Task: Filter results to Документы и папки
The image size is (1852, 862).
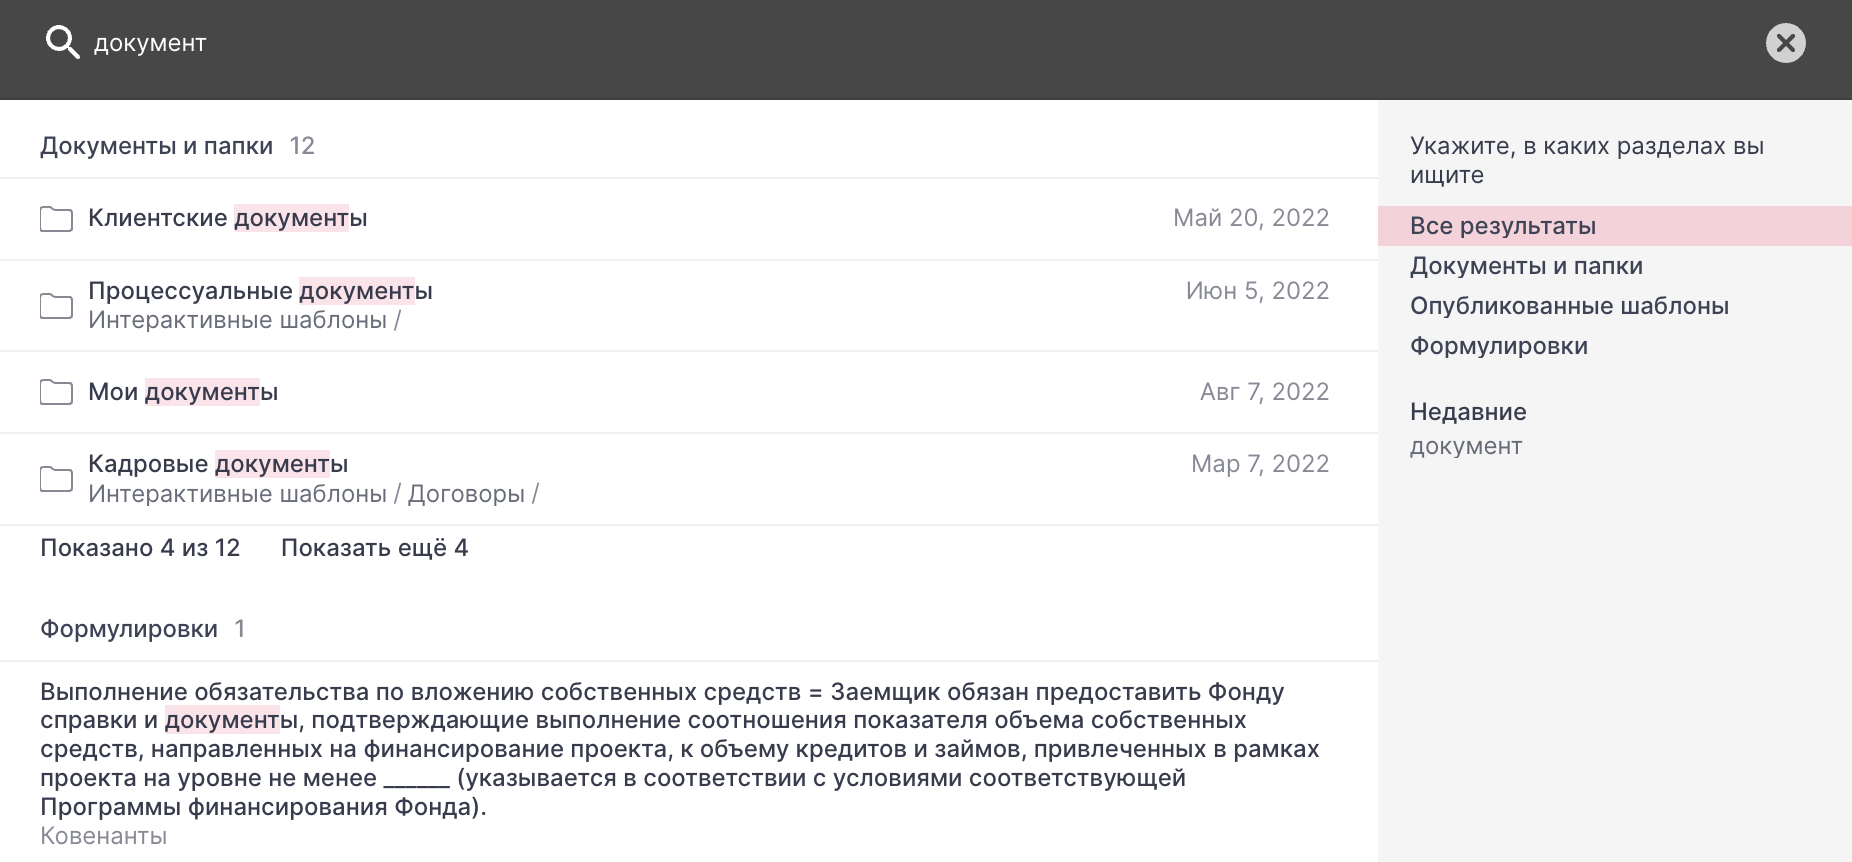Action: (1526, 266)
